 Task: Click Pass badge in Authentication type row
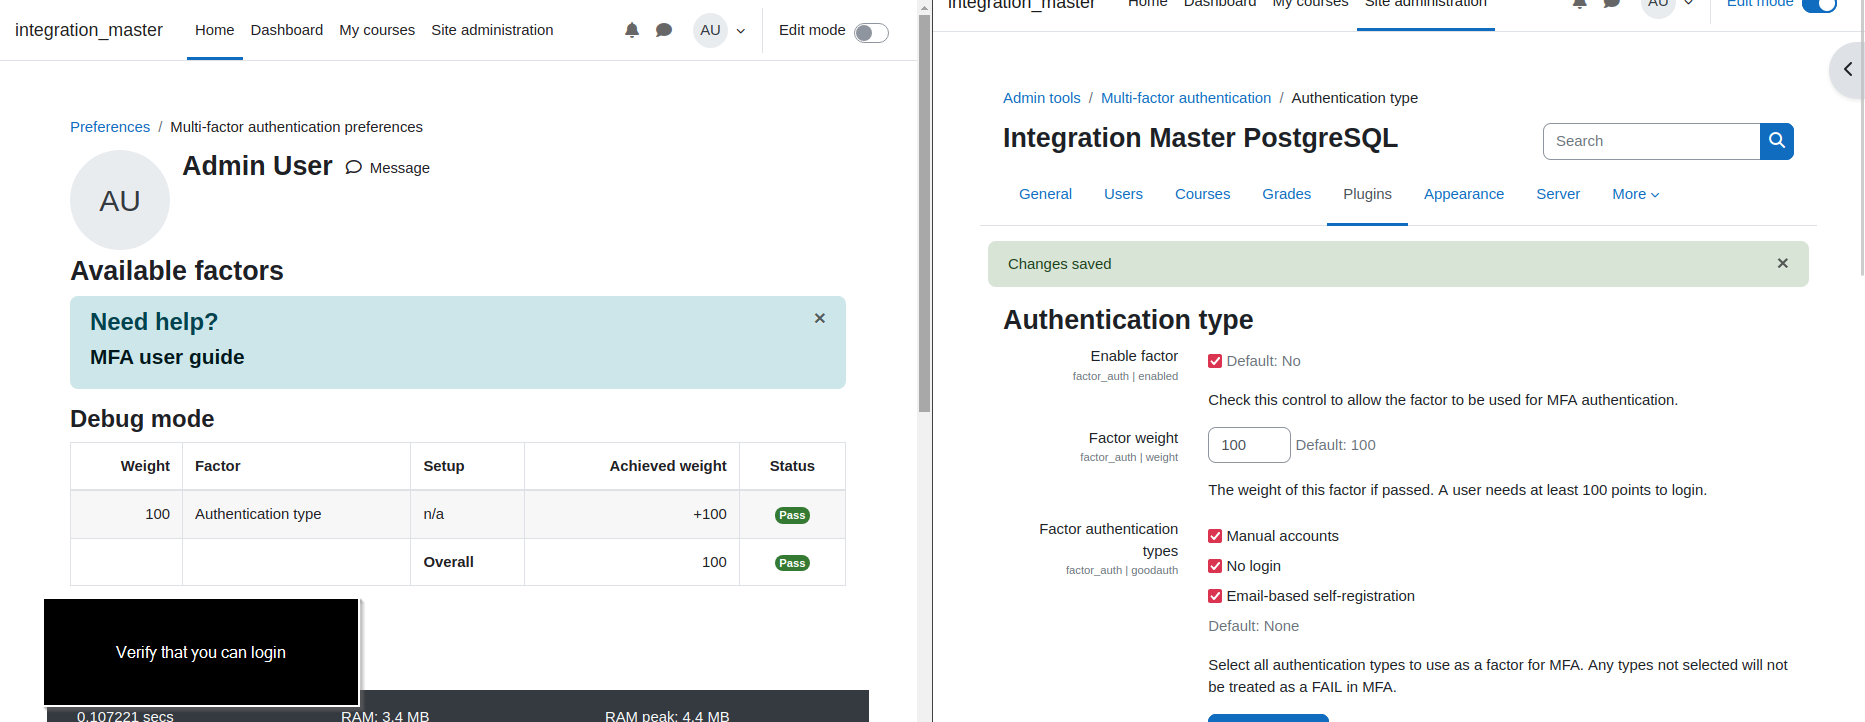click(x=792, y=515)
